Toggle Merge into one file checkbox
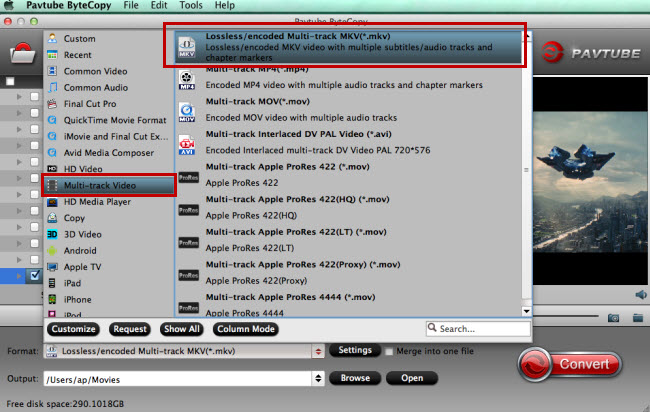The image size is (650, 412). tap(389, 351)
